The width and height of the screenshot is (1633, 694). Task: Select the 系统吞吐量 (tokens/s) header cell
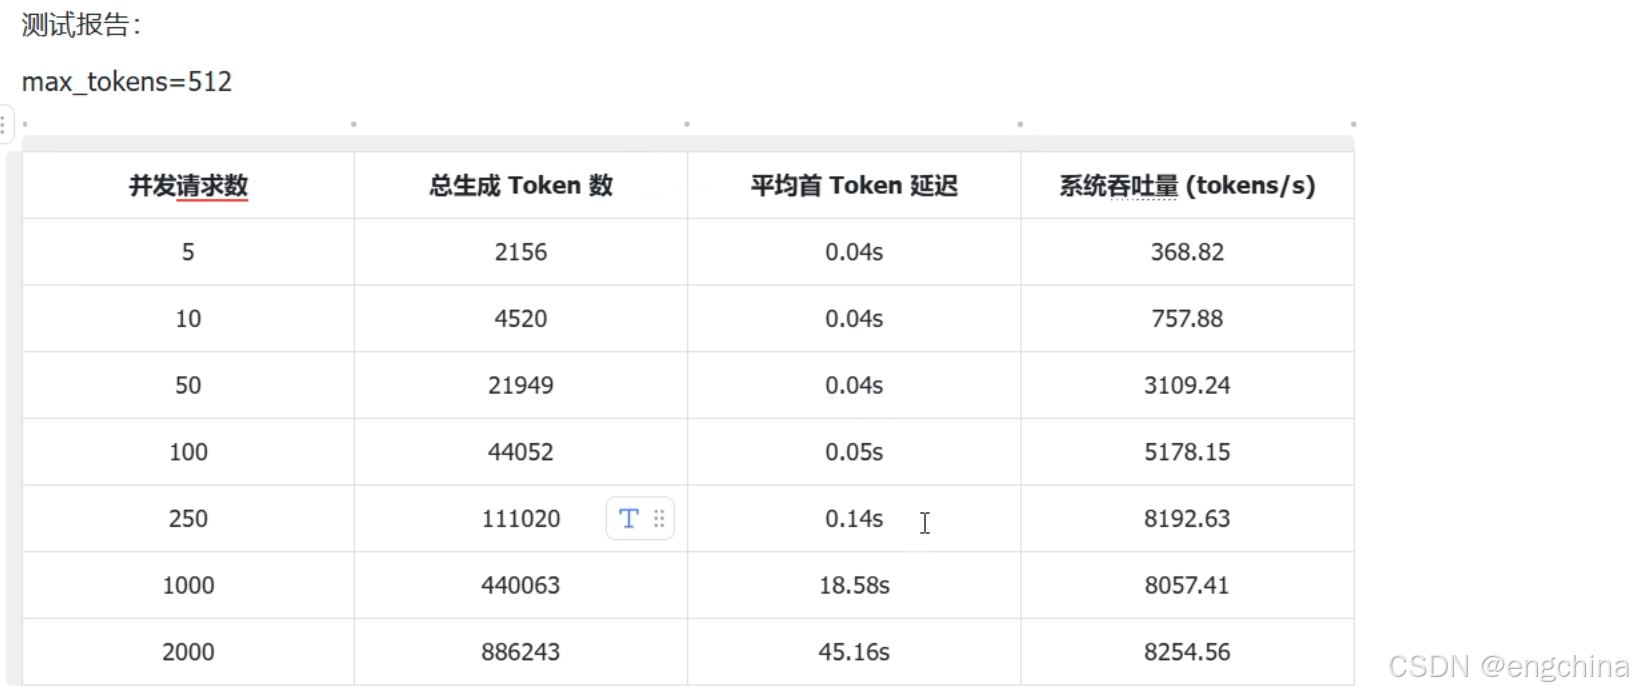coord(1187,185)
